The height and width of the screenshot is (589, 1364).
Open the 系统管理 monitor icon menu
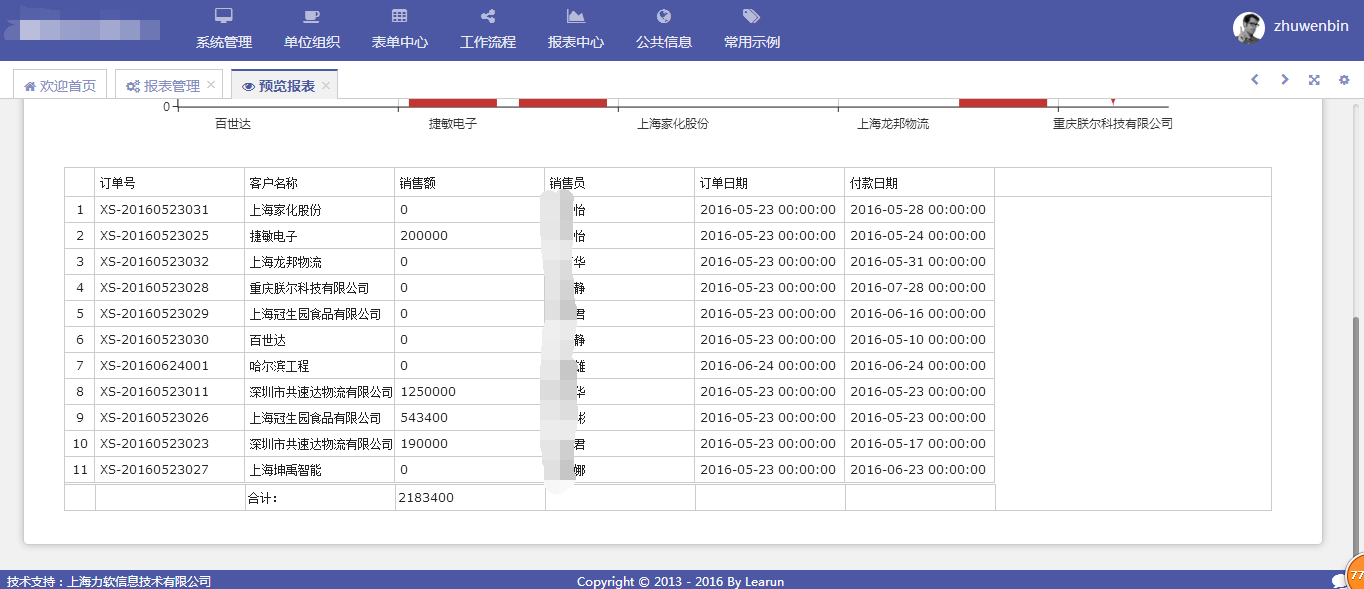(224, 16)
